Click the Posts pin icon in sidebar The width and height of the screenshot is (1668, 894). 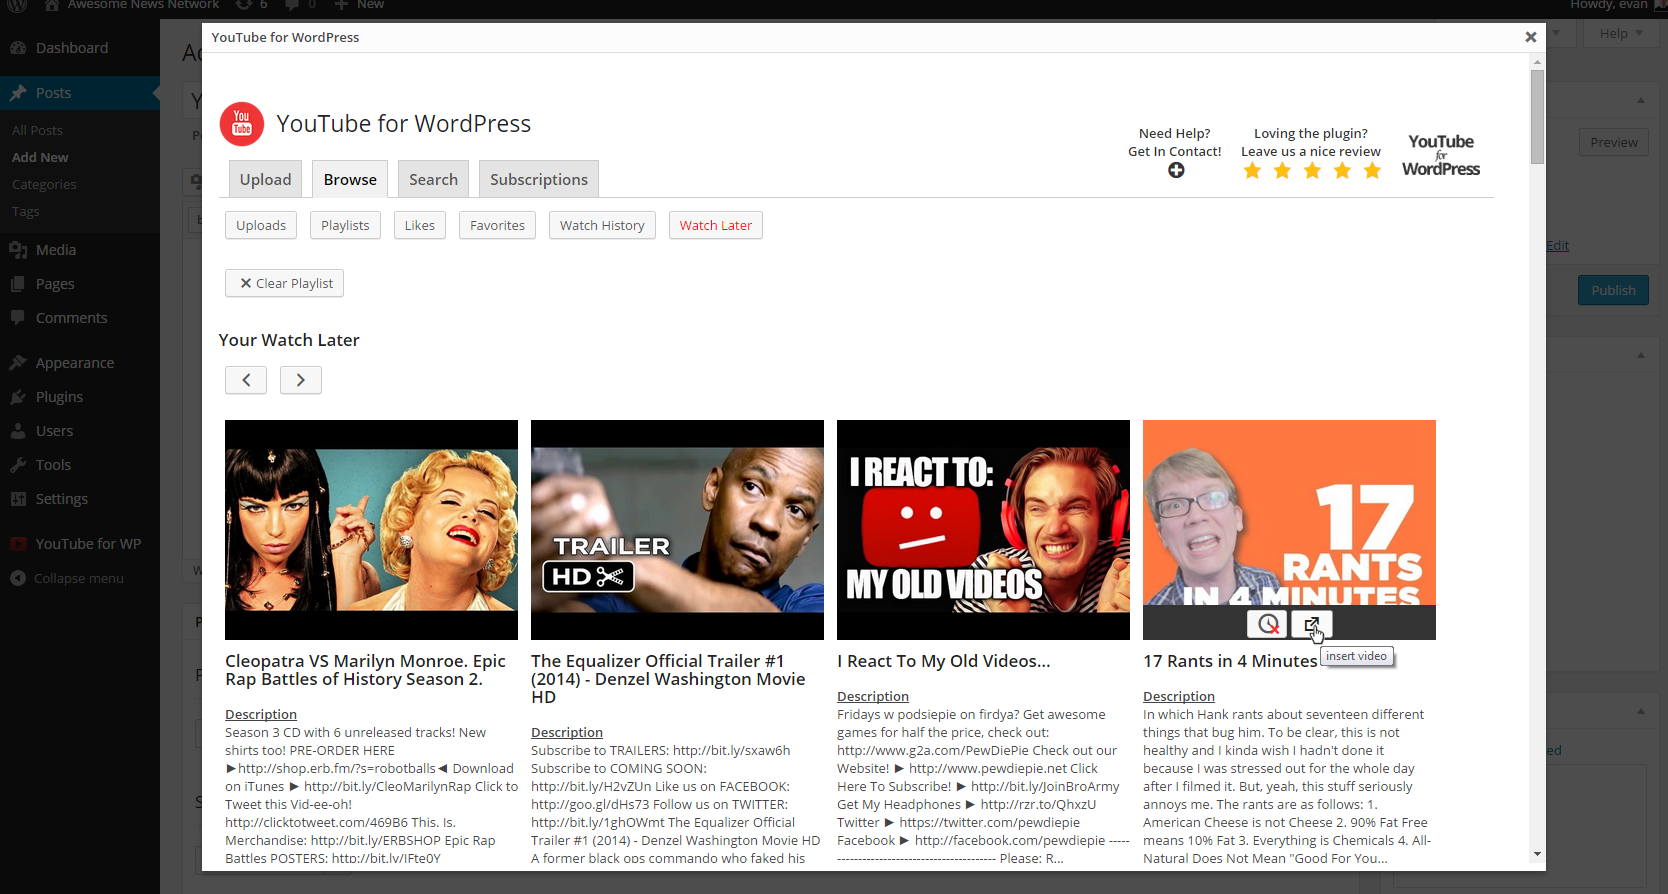click(18, 93)
